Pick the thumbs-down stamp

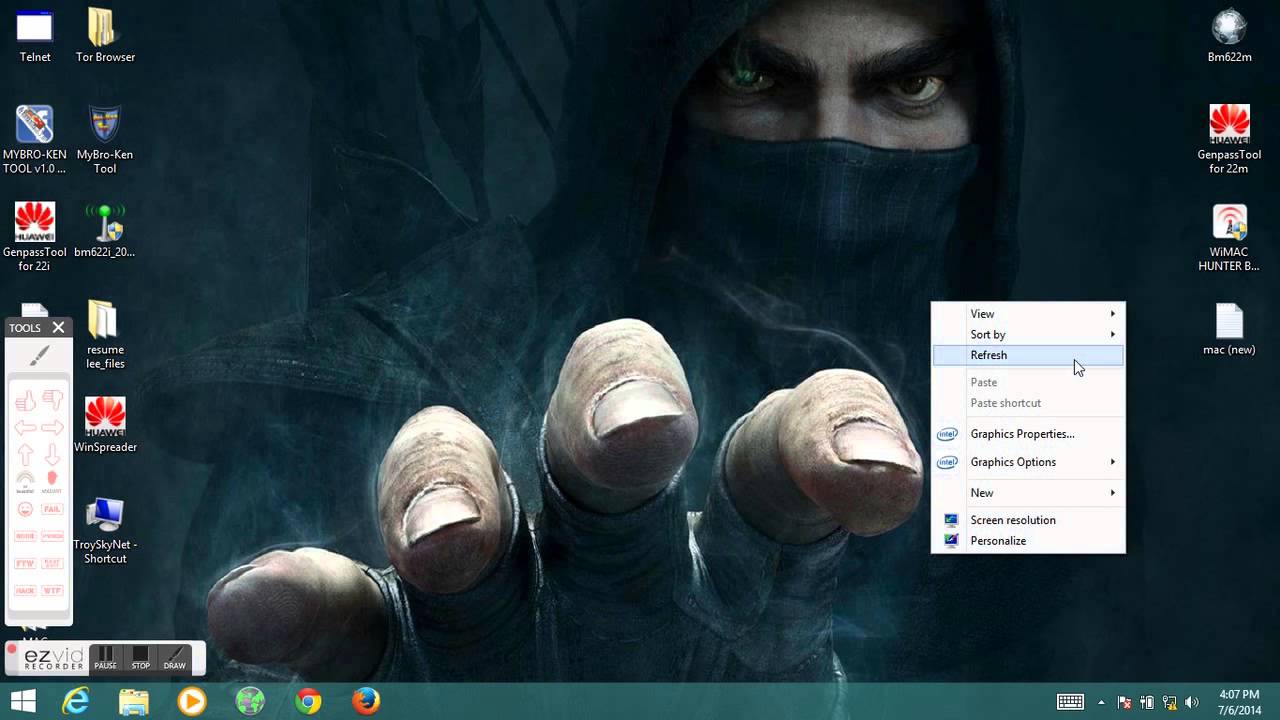point(52,400)
